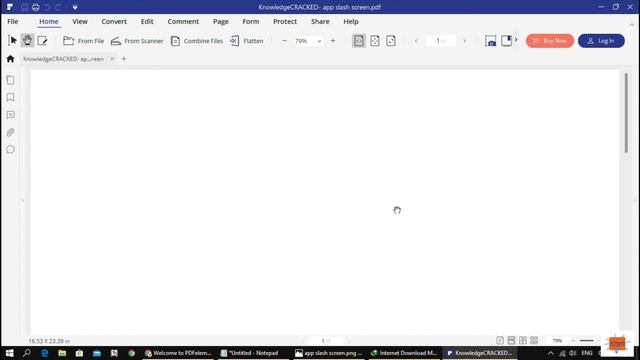Edit the toolbar page number field

tap(440, 41)
